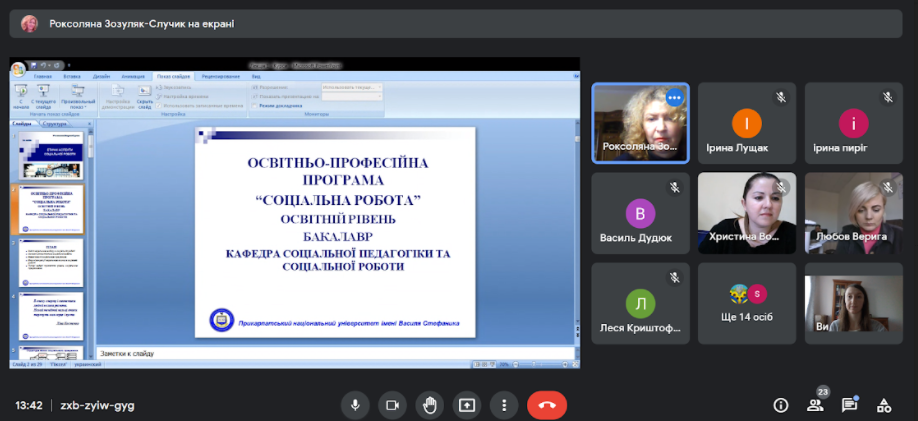Show the participants list with 23 badge
918x421 pixels.
pos(815,405)
